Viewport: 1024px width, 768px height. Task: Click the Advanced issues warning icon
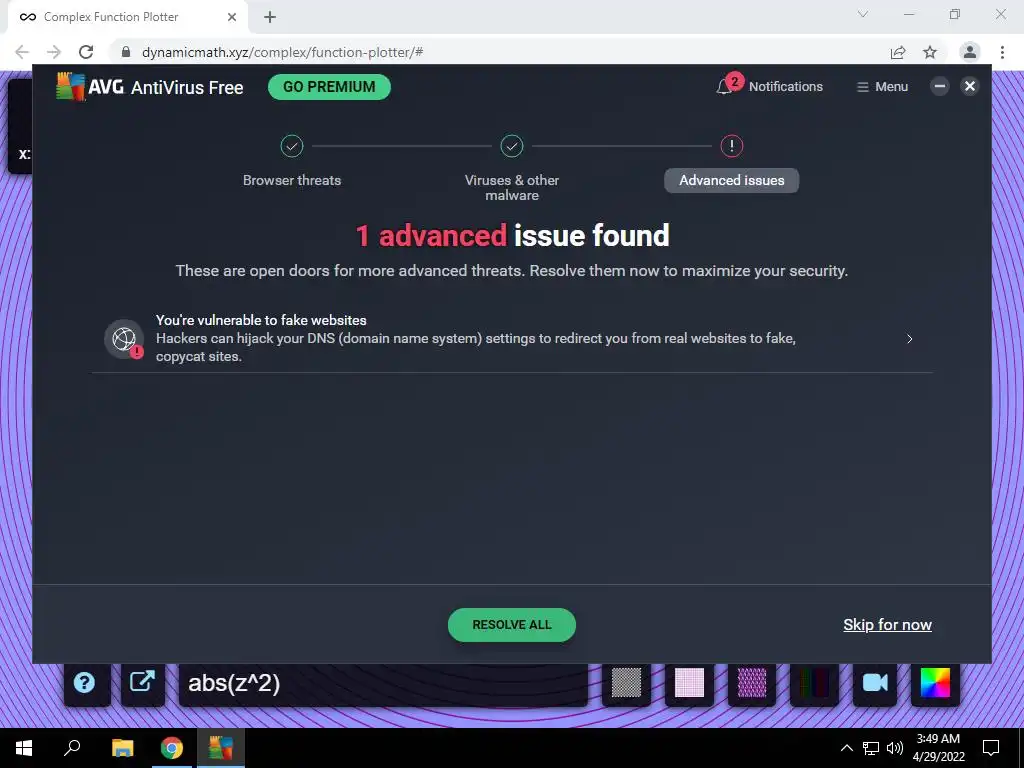(x=731, y=146)
